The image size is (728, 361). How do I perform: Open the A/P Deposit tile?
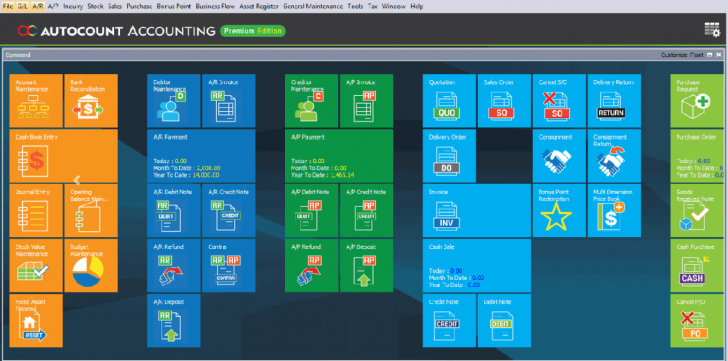tap(366, 265)
